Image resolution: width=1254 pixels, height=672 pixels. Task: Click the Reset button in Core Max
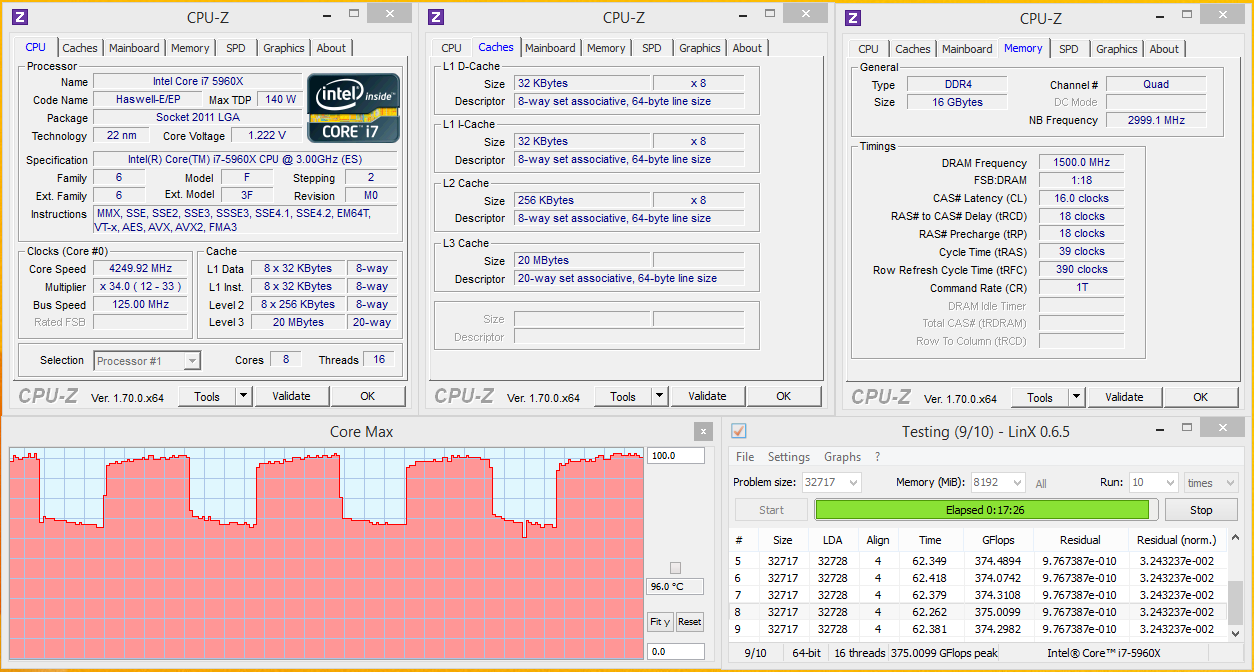tap(690, 622)
